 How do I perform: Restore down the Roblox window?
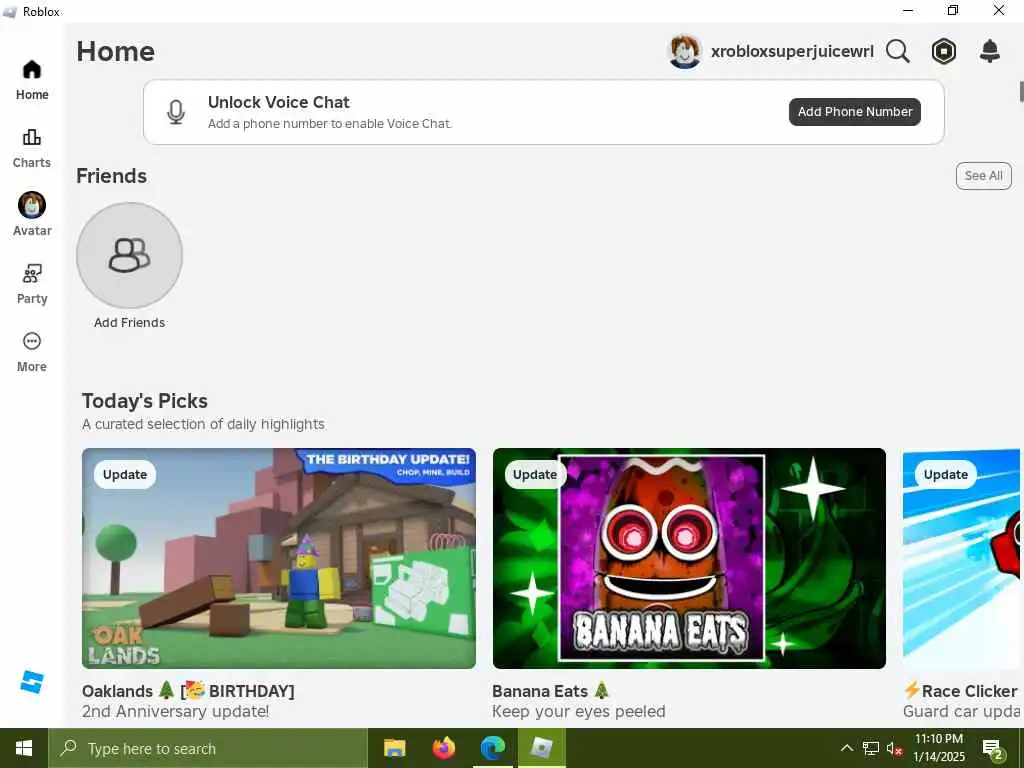point(953,10)
